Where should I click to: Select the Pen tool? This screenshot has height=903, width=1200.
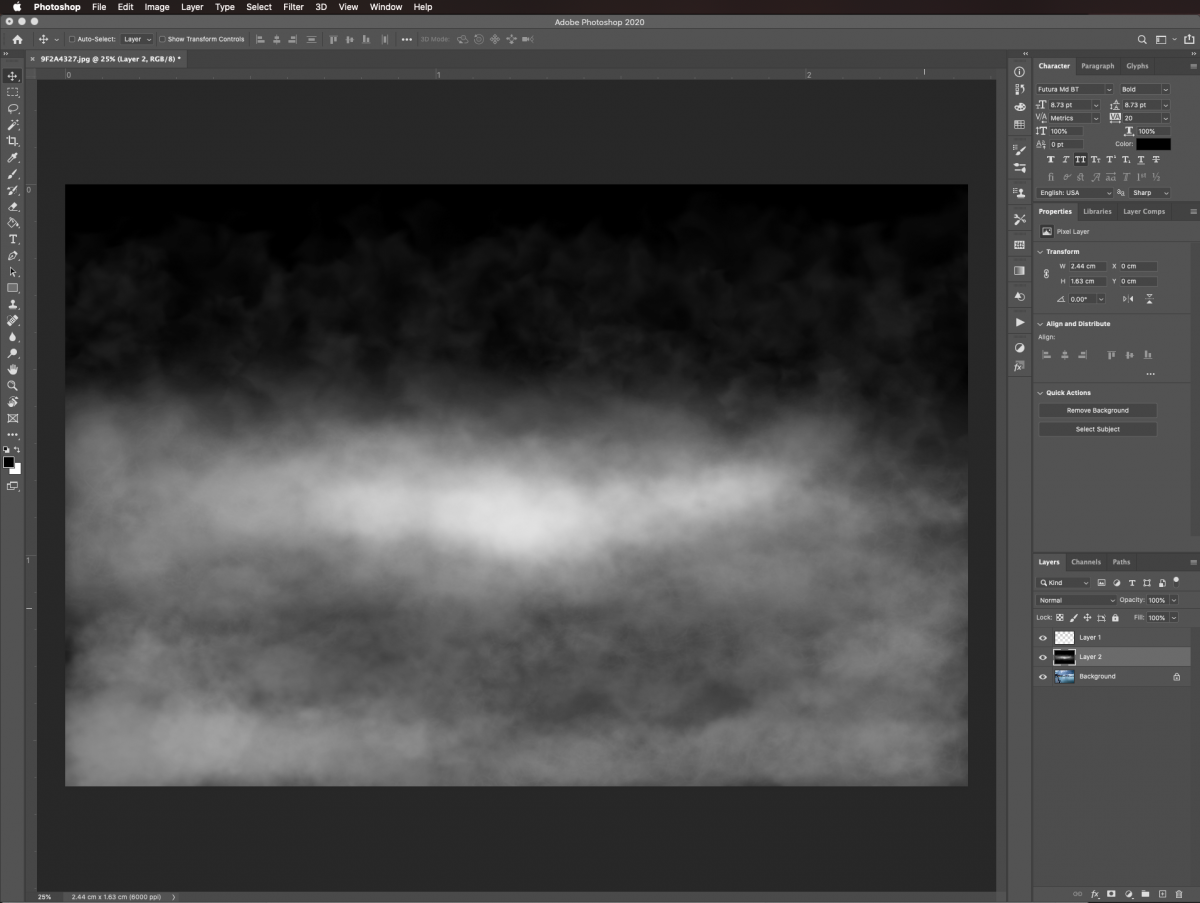point(13,256)
